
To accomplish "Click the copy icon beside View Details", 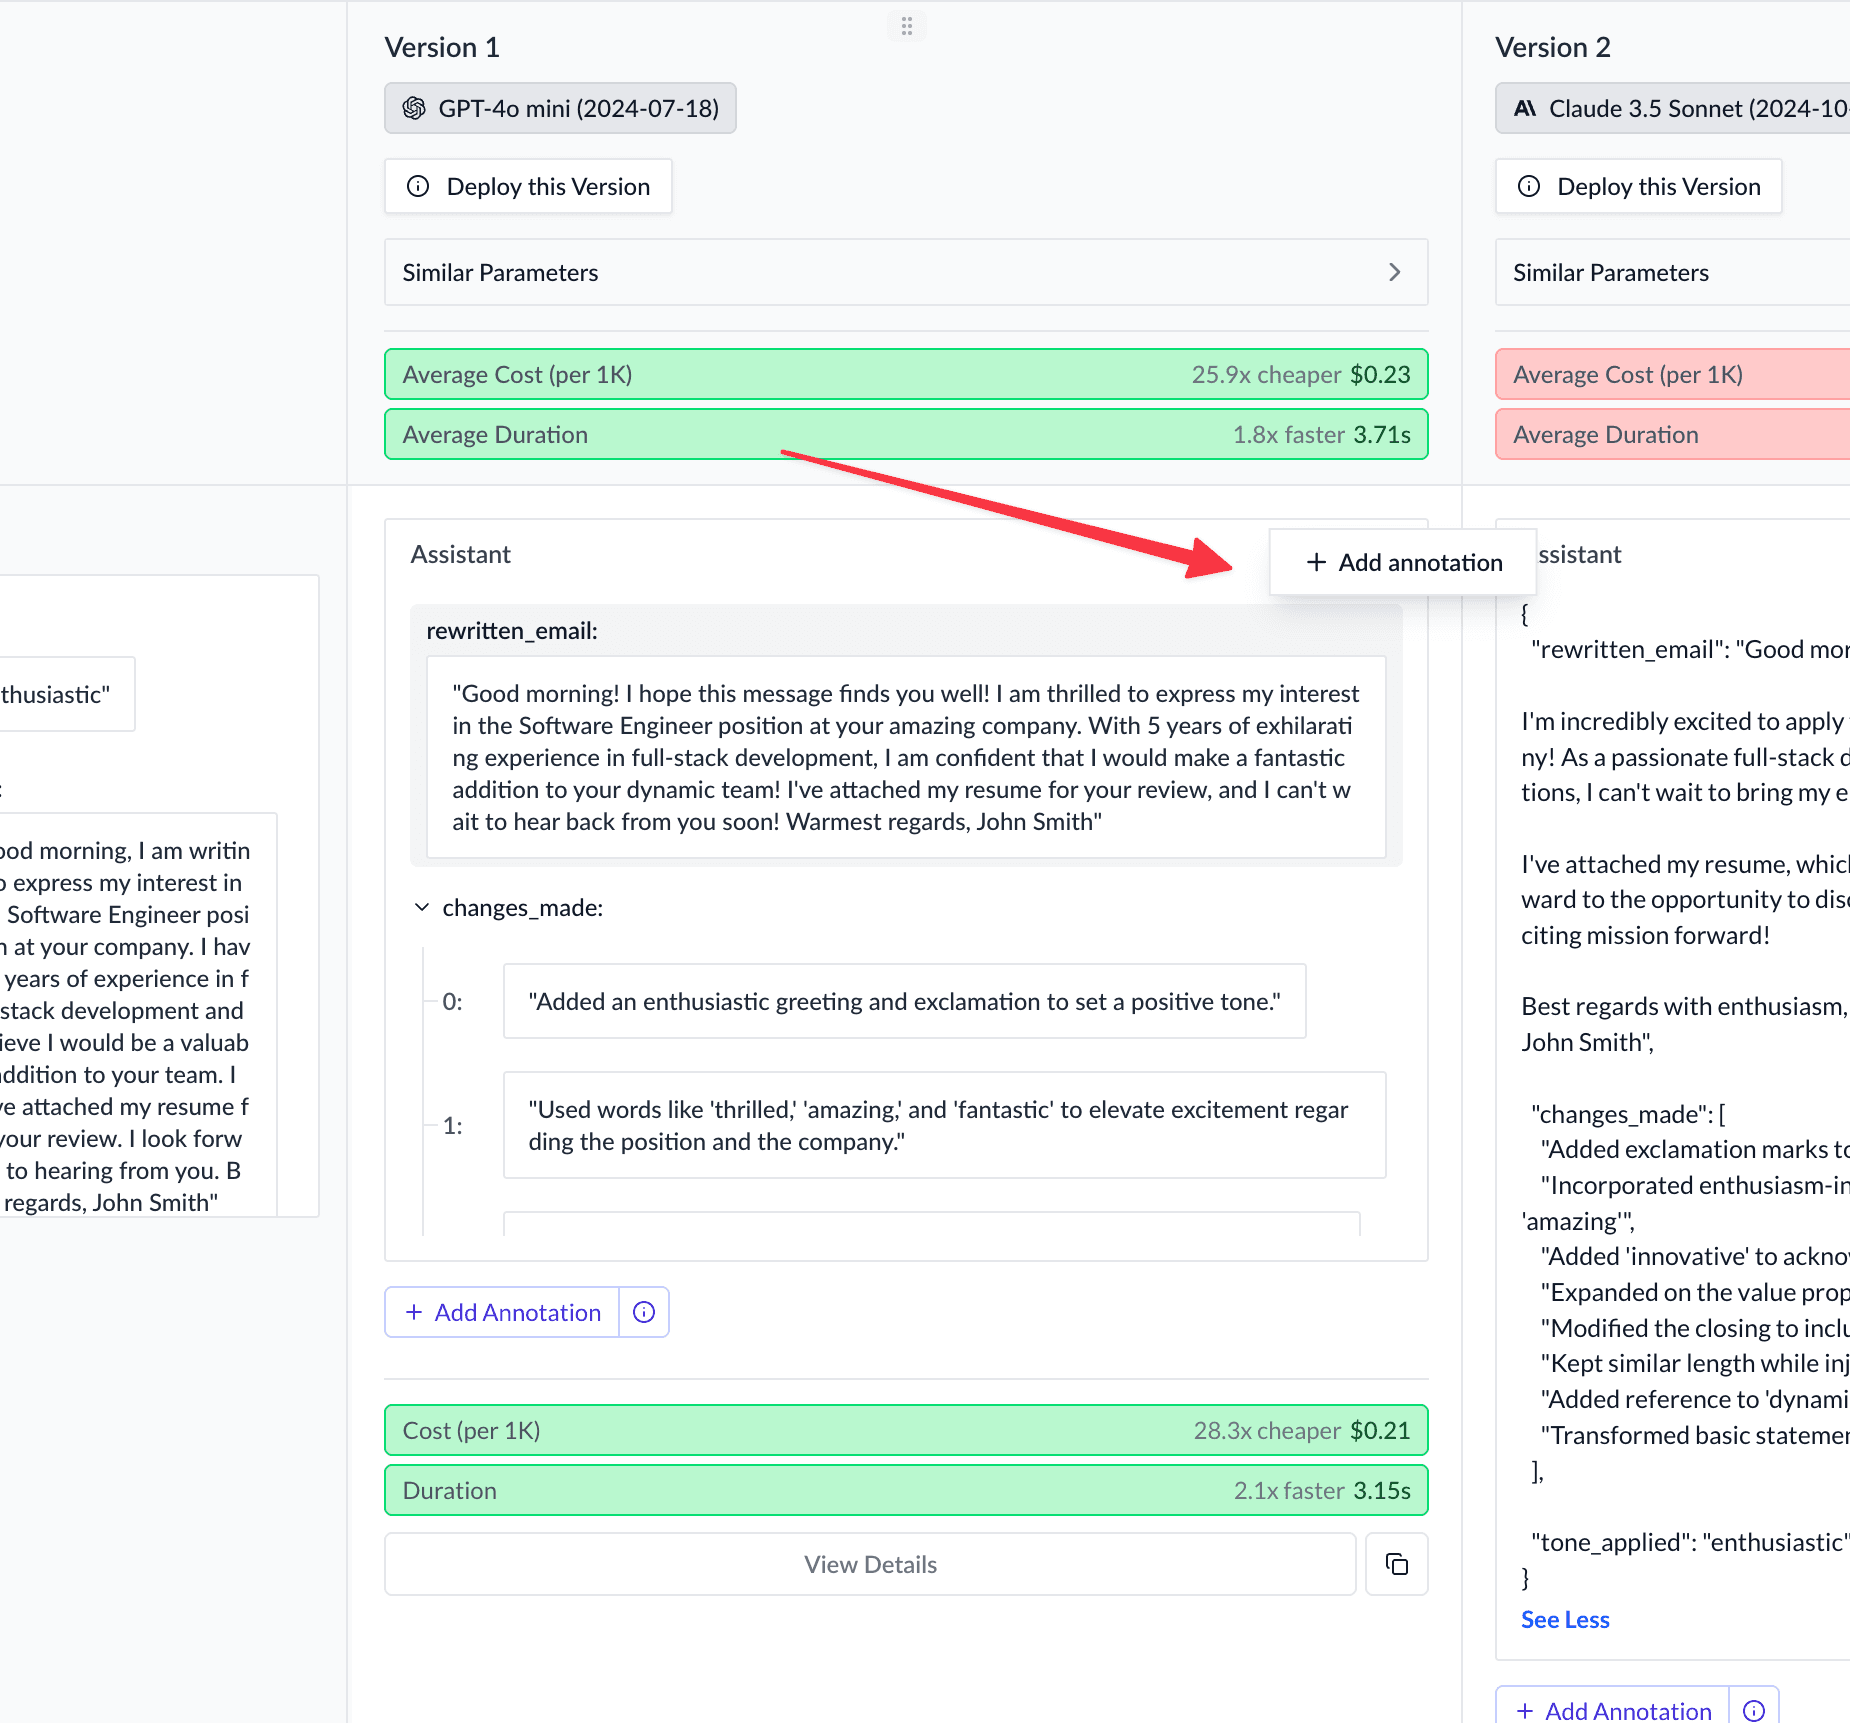I will pos(1396,1564).
